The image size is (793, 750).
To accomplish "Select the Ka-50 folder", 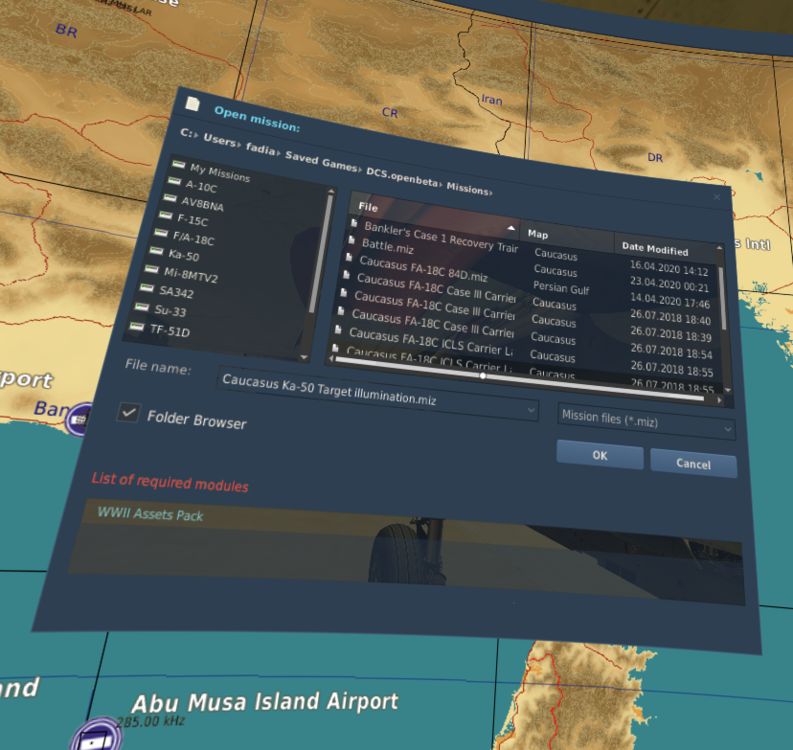I will 184,254.
